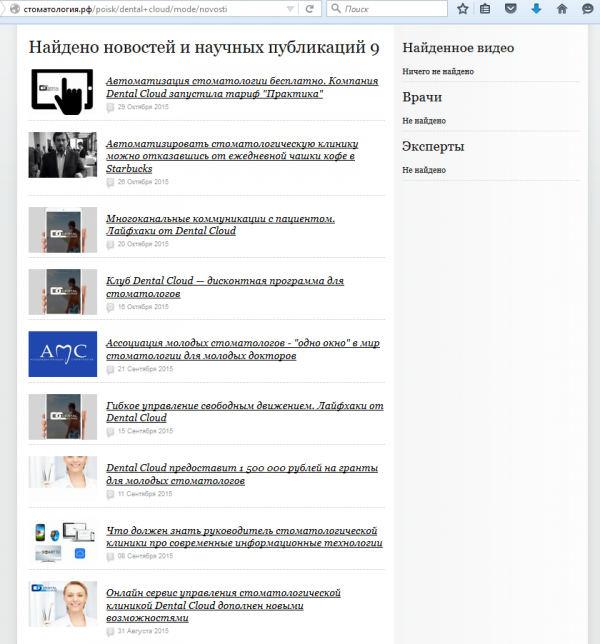This screenshot has width=600, height=644.
Task: Click the Найдено новостей results heading
Action: pyautogui.click(x=204, y=47)
